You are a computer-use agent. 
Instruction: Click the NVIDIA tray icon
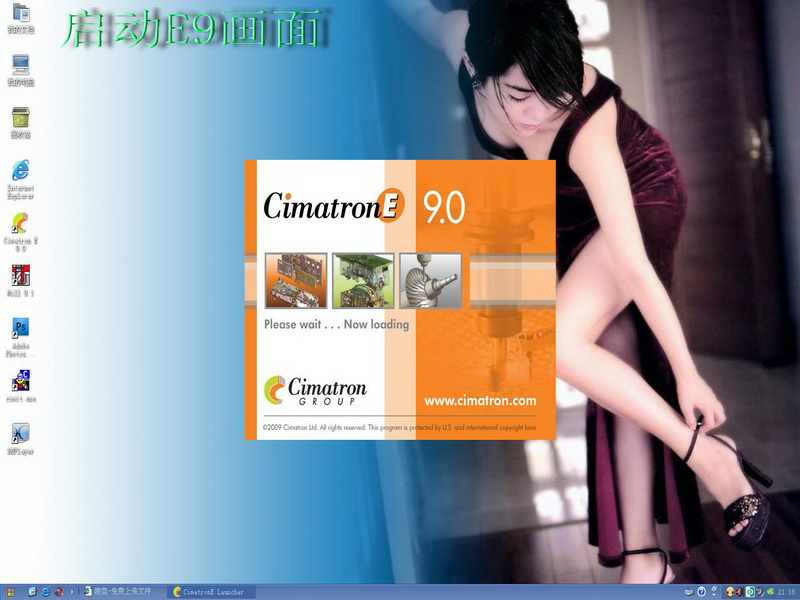point(770,591)
